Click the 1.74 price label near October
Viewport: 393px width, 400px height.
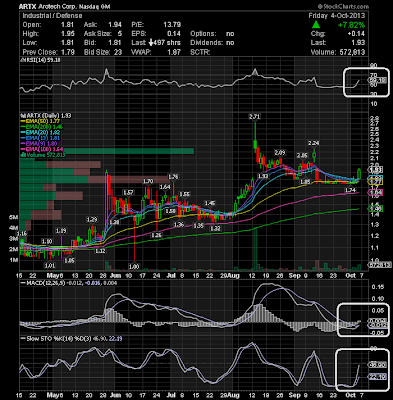click(x=350, y=190)
